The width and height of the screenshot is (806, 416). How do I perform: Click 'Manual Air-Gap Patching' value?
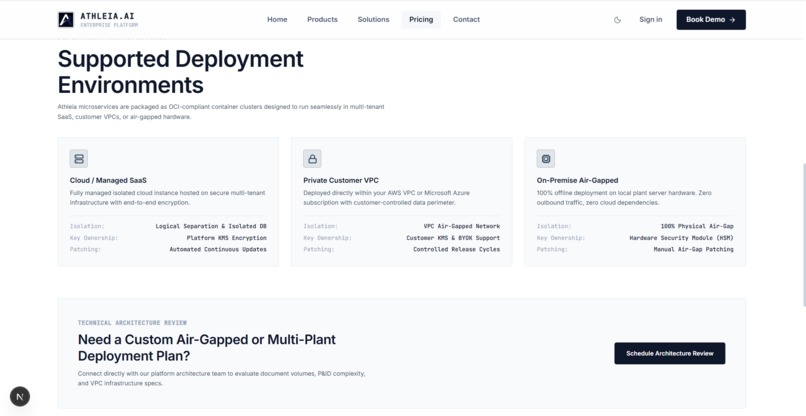[693, 249]
